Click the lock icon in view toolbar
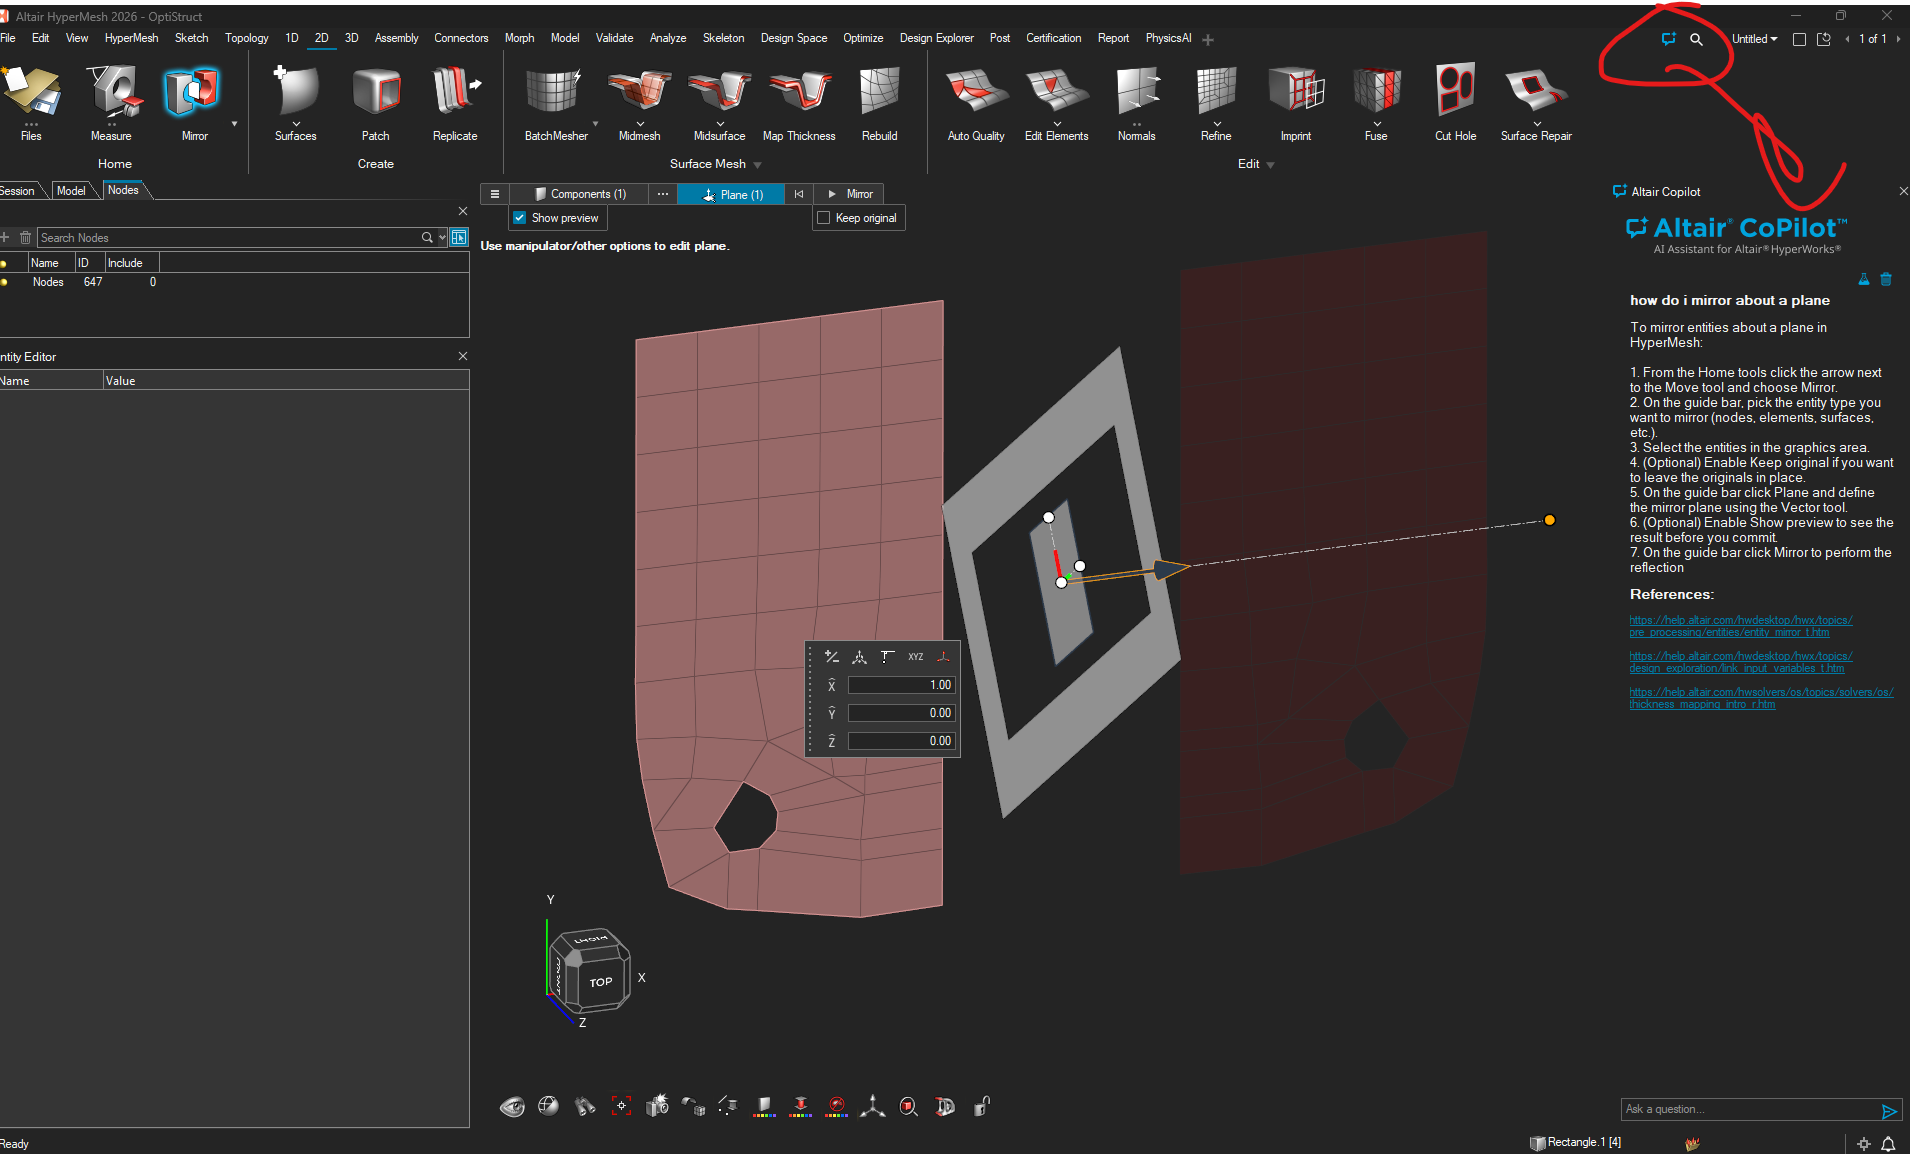This screenshot has height=1154, width=1910. point(982,1106)
